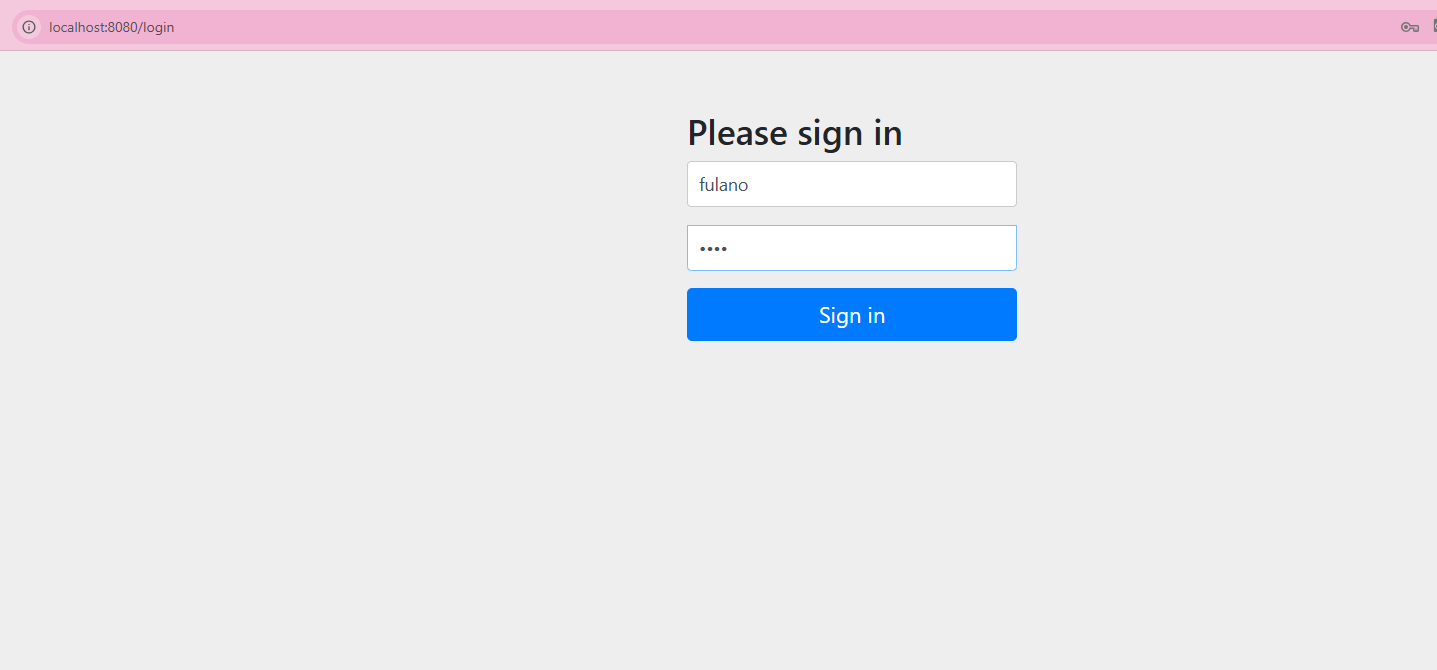Open the saved passwords key icon
This screenshot has height=670, width=1437.
point(1410,27)
